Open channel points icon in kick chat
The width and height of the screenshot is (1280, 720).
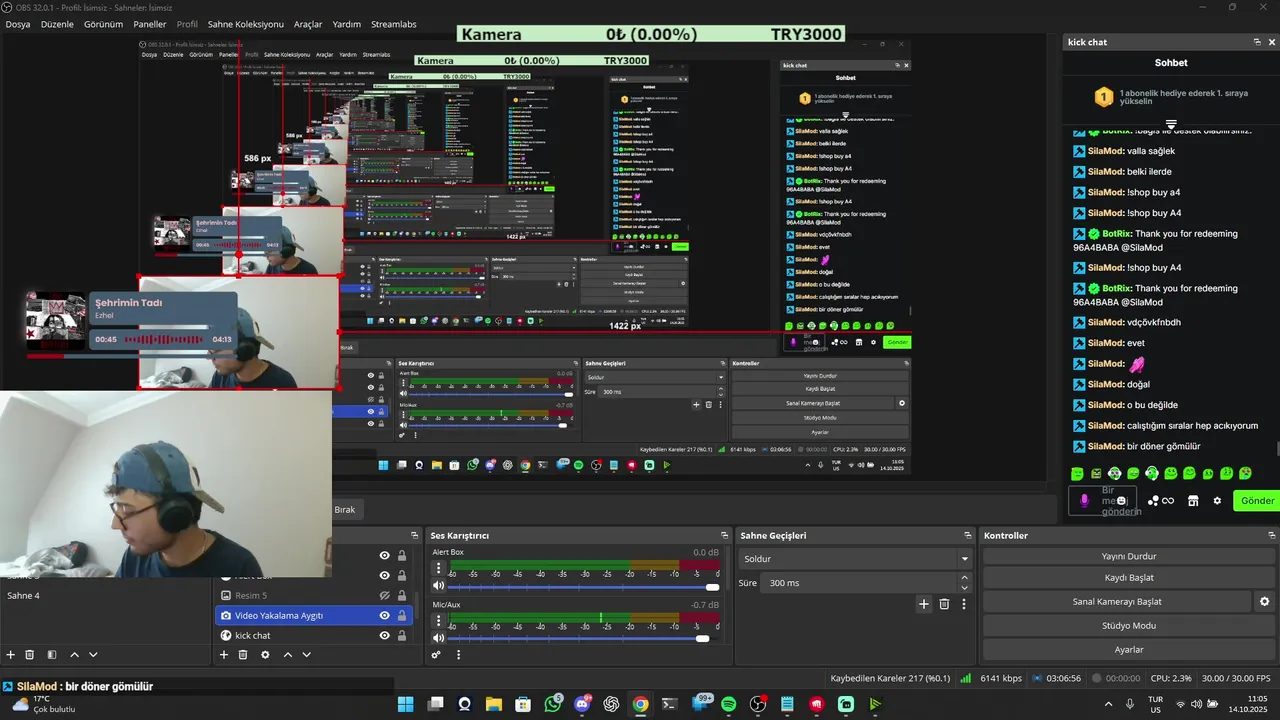point(1161,501)
